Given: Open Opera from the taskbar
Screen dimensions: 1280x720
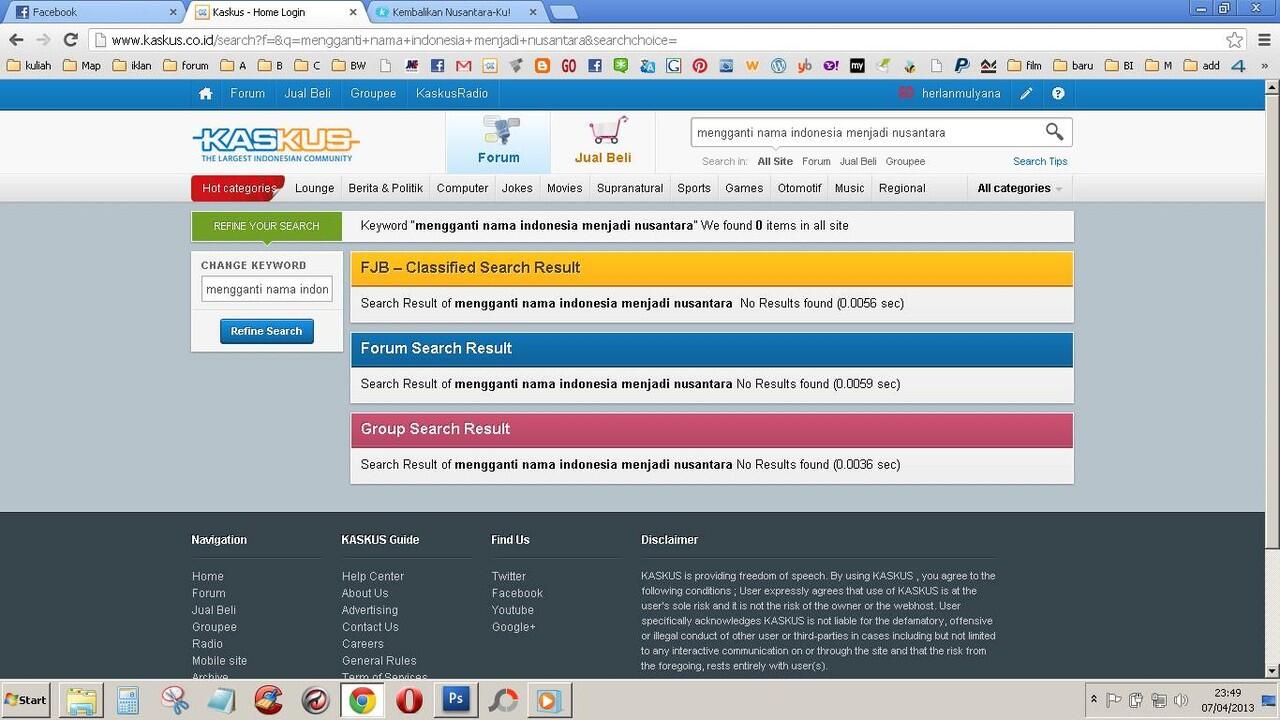Looking at the screenshot, I should pos(409,700).
